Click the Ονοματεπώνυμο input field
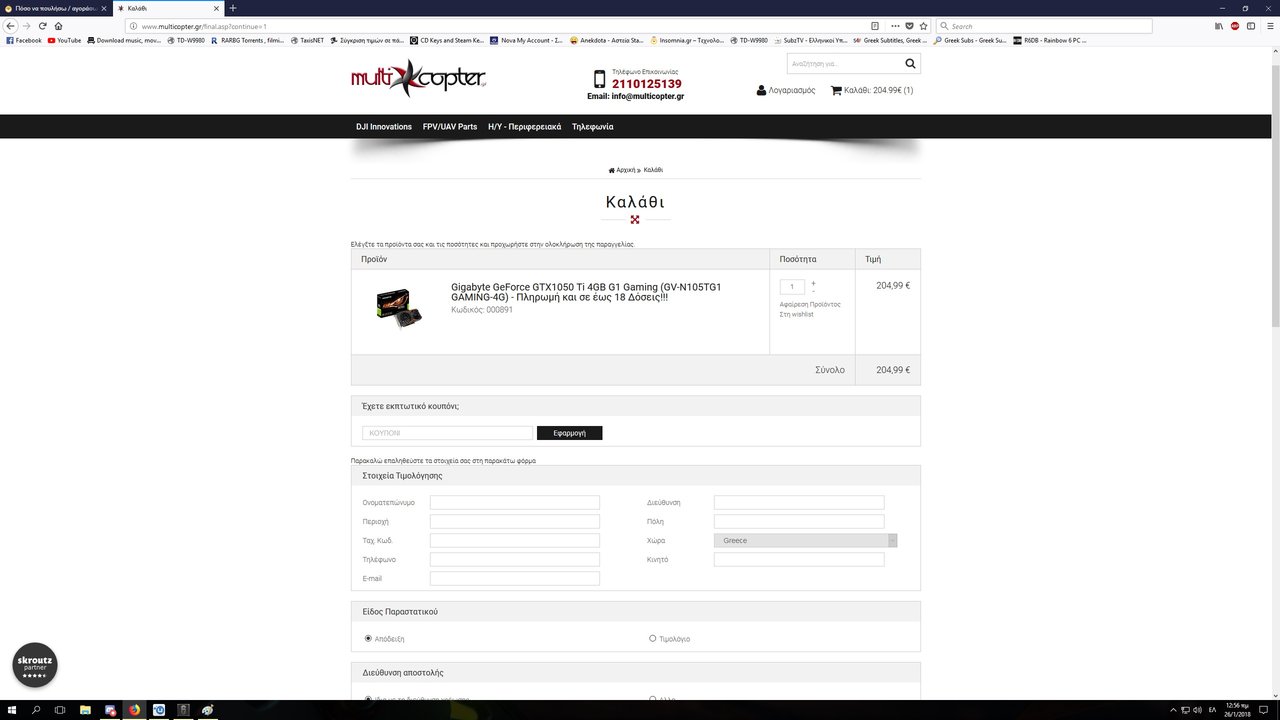Image resolution: width=1280 pixels, height=720 pixels. pos(515,502)
